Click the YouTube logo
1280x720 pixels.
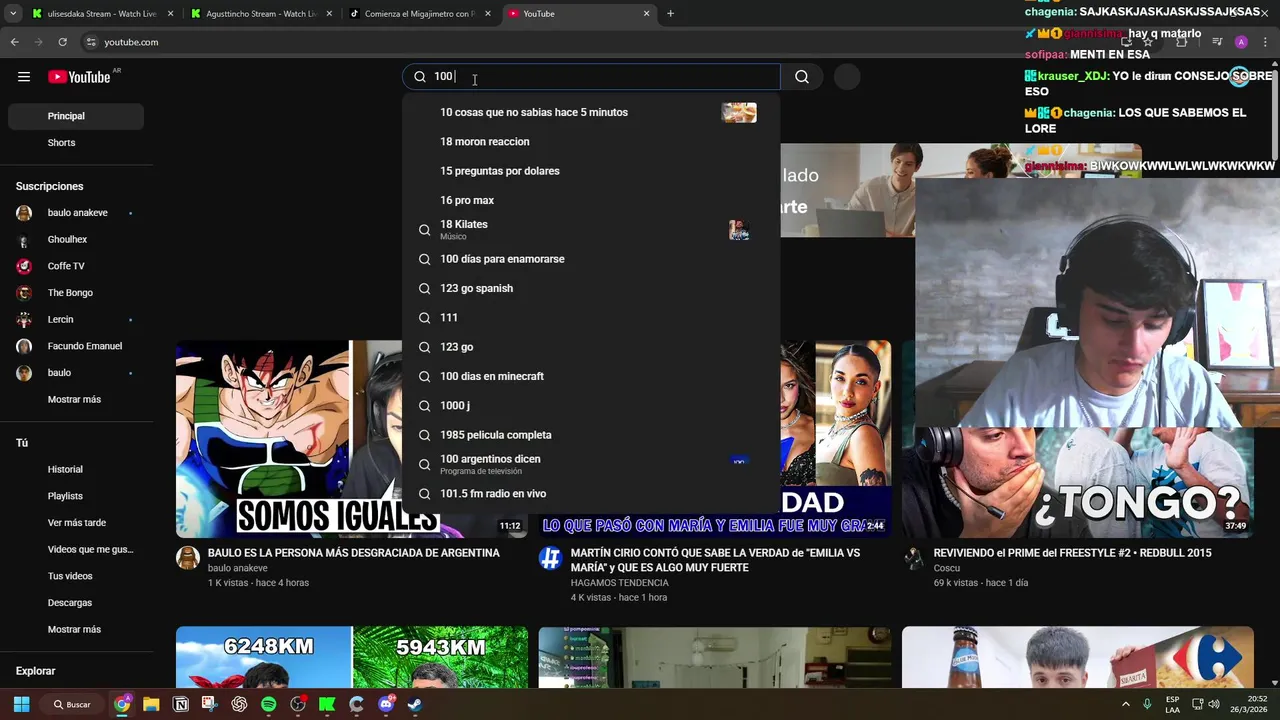coord(79,77)
